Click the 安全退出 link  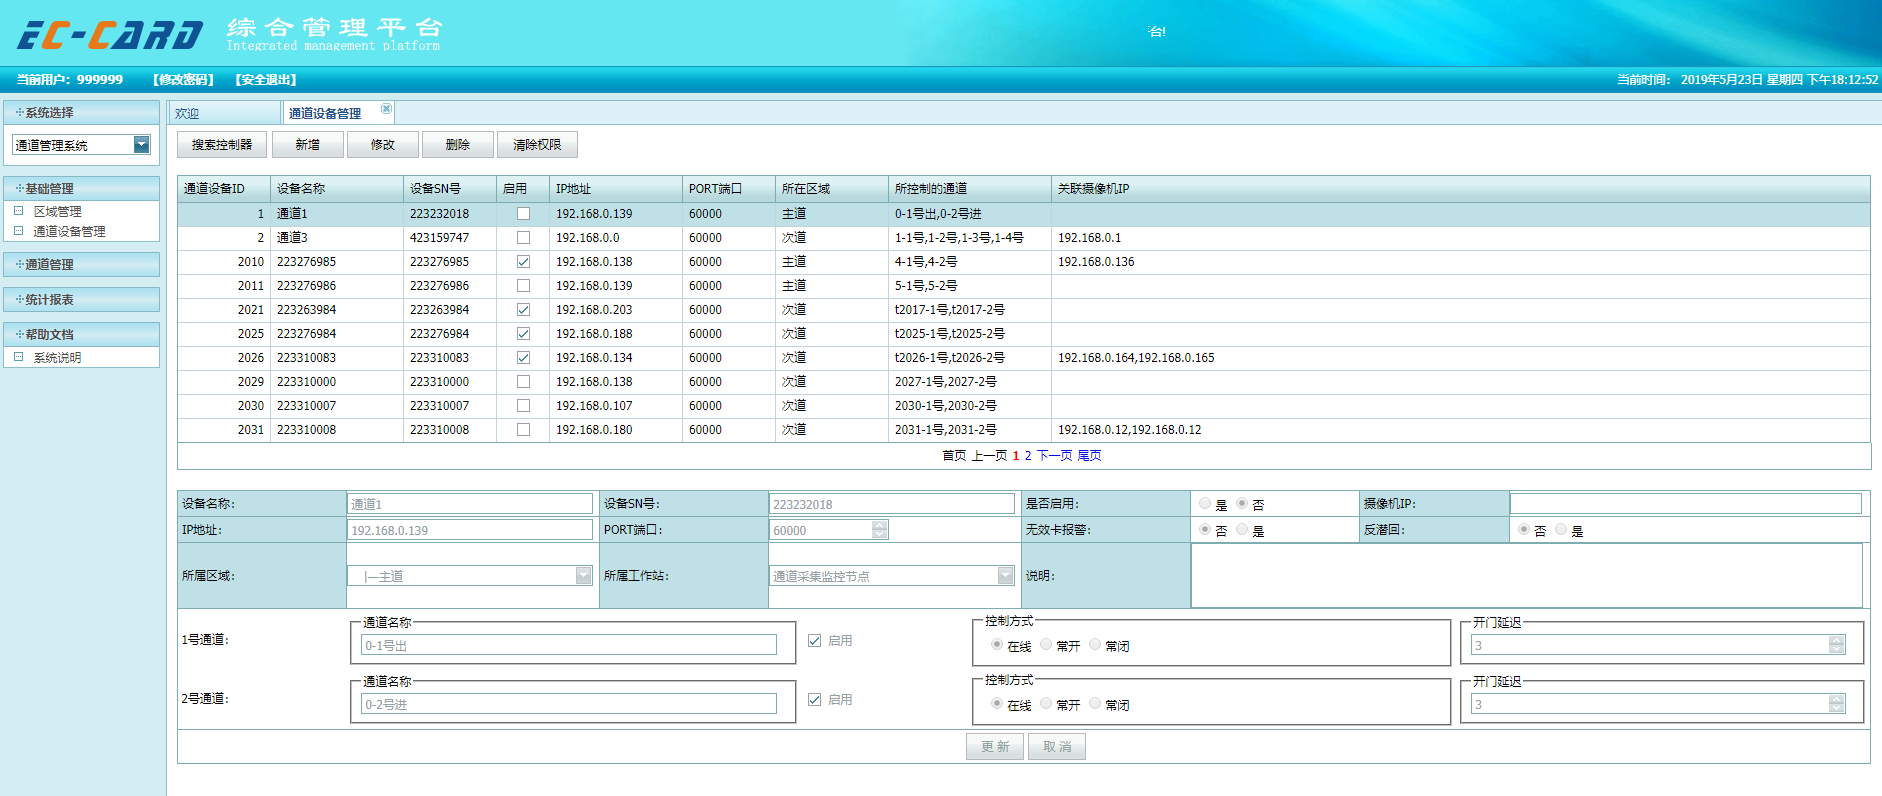(267, 80)
